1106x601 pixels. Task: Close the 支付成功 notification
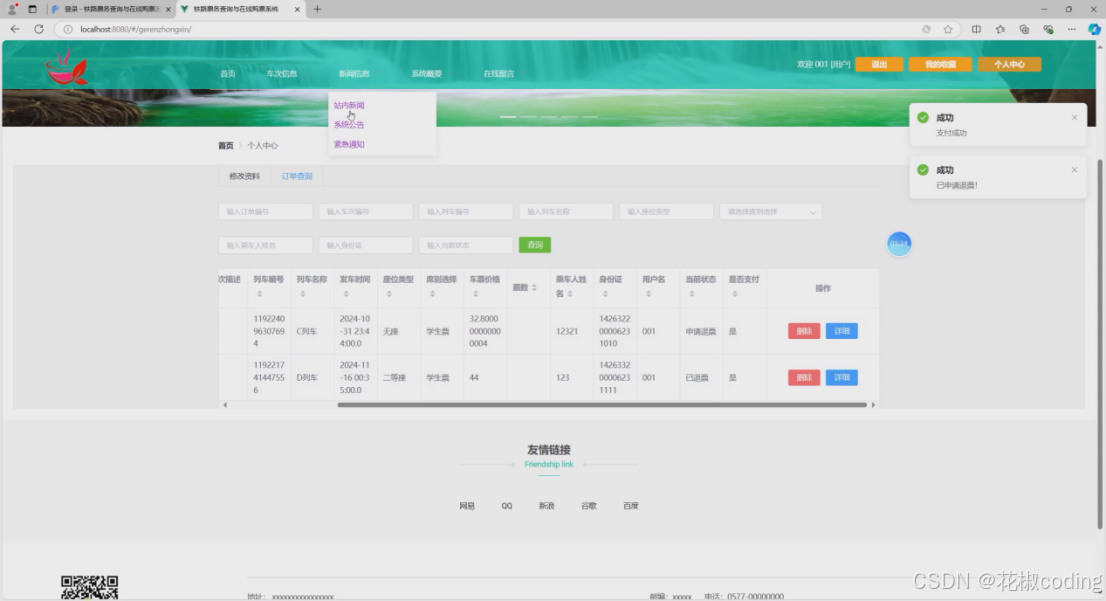[x=1074, y=118]
